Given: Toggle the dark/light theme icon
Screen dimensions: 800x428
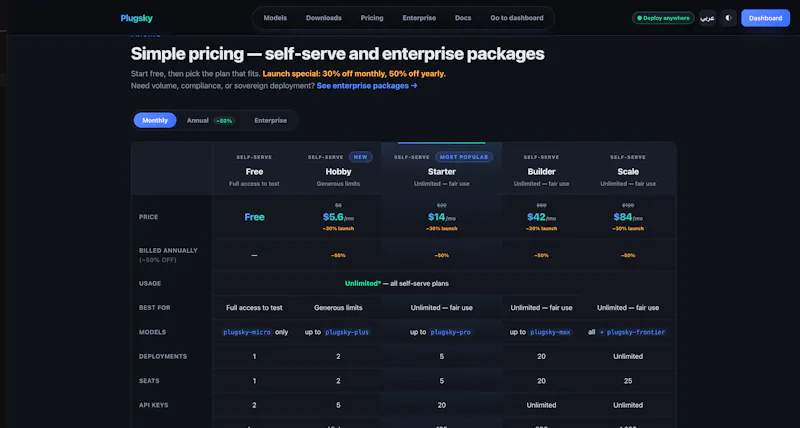Looking at the screenshot, I should click(x=728, y=18).
